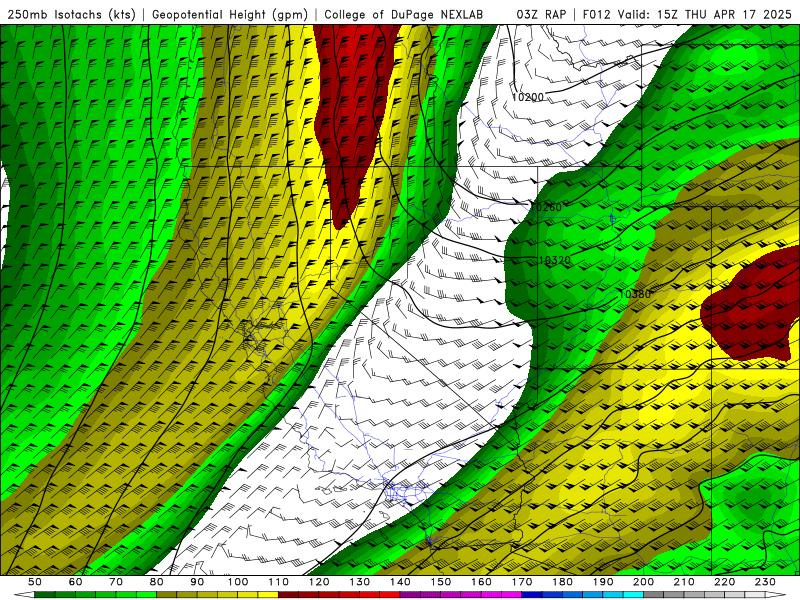Click the '170' value on the color scale
This screenshot has width=800, height=600.
[522, 582]
